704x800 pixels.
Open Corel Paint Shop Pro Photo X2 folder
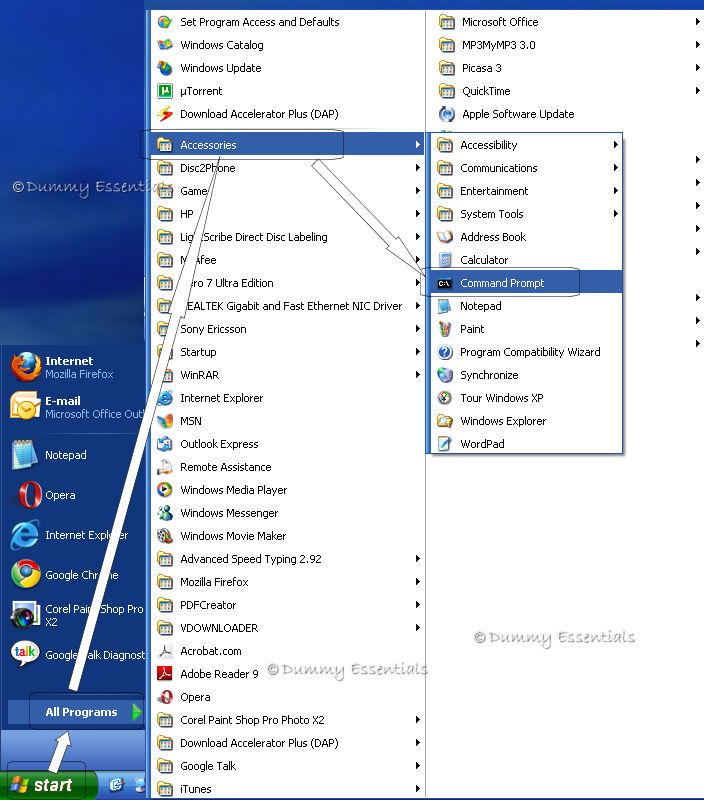[x=288, y=720]
